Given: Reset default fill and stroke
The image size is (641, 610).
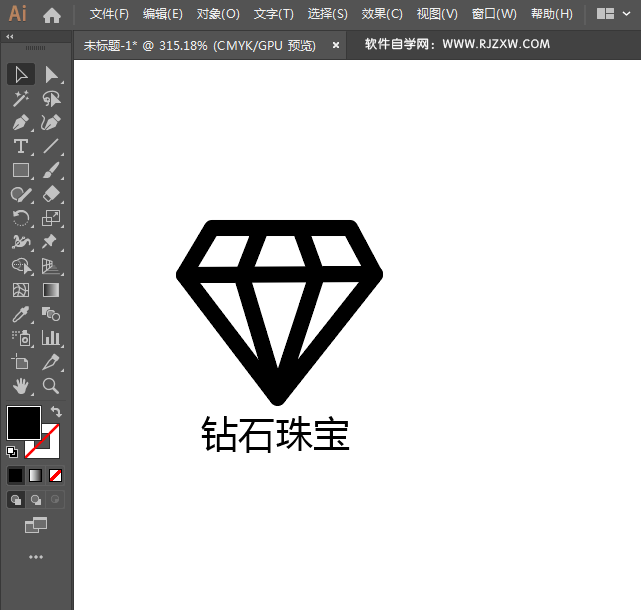Looking at the screenshot, I should (x=12, y=451).
